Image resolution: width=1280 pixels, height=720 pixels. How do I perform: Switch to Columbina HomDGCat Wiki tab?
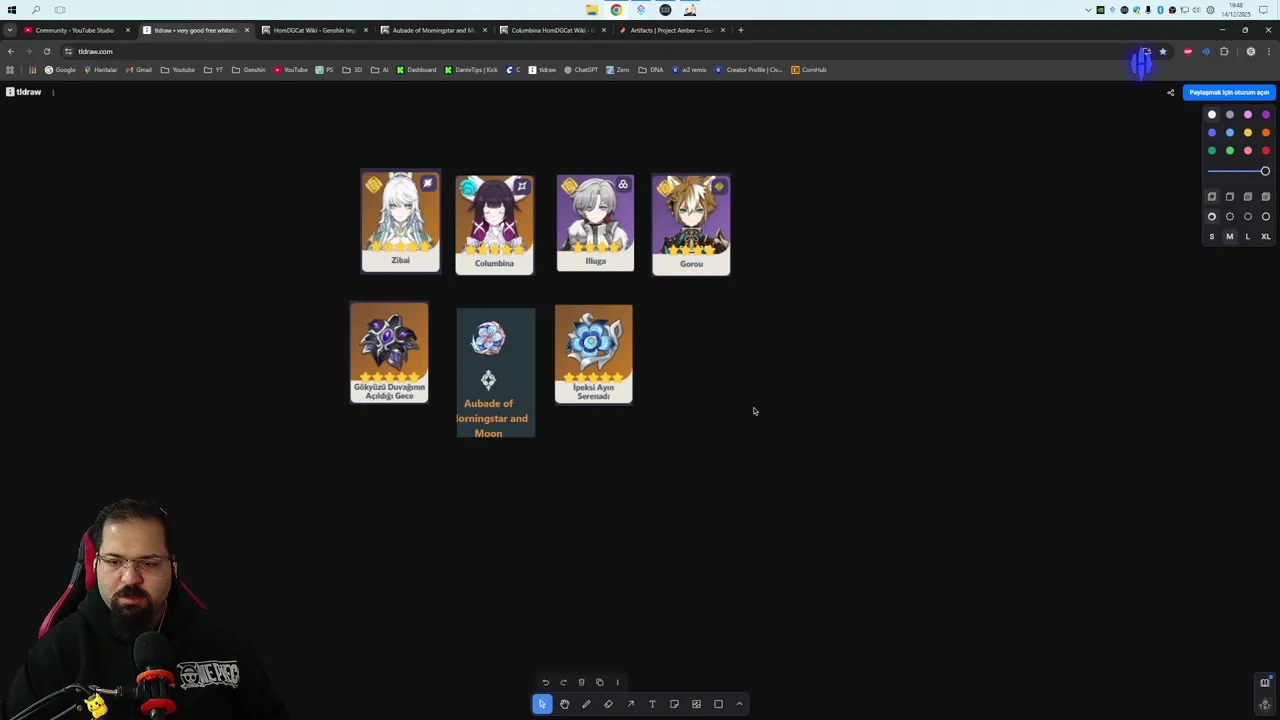point(553,30)
